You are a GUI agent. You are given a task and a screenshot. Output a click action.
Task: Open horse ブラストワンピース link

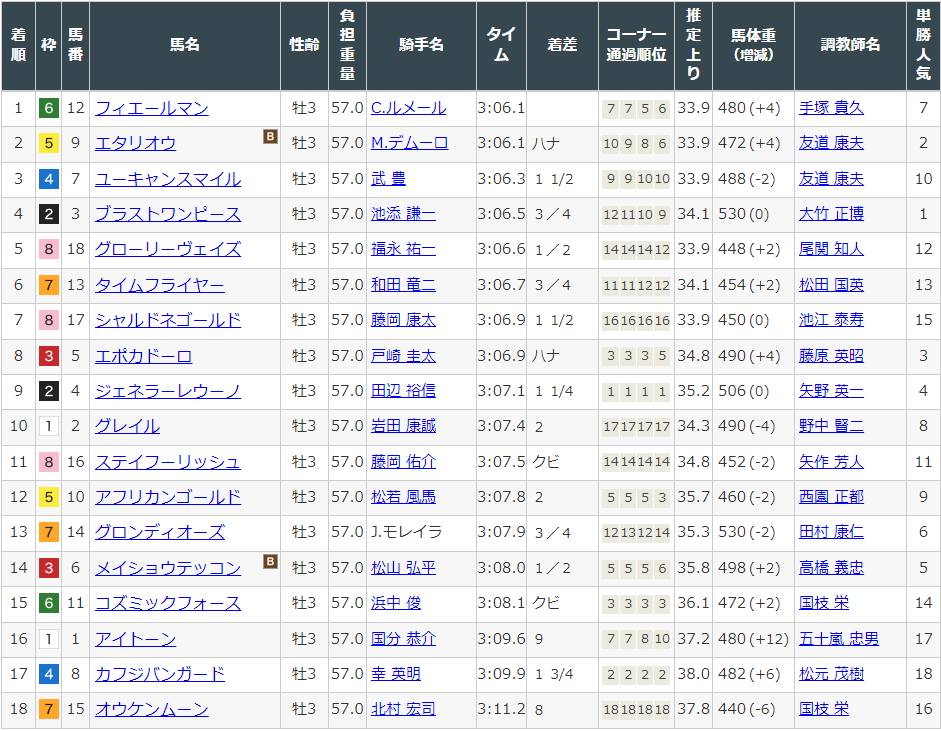point(168,214)
